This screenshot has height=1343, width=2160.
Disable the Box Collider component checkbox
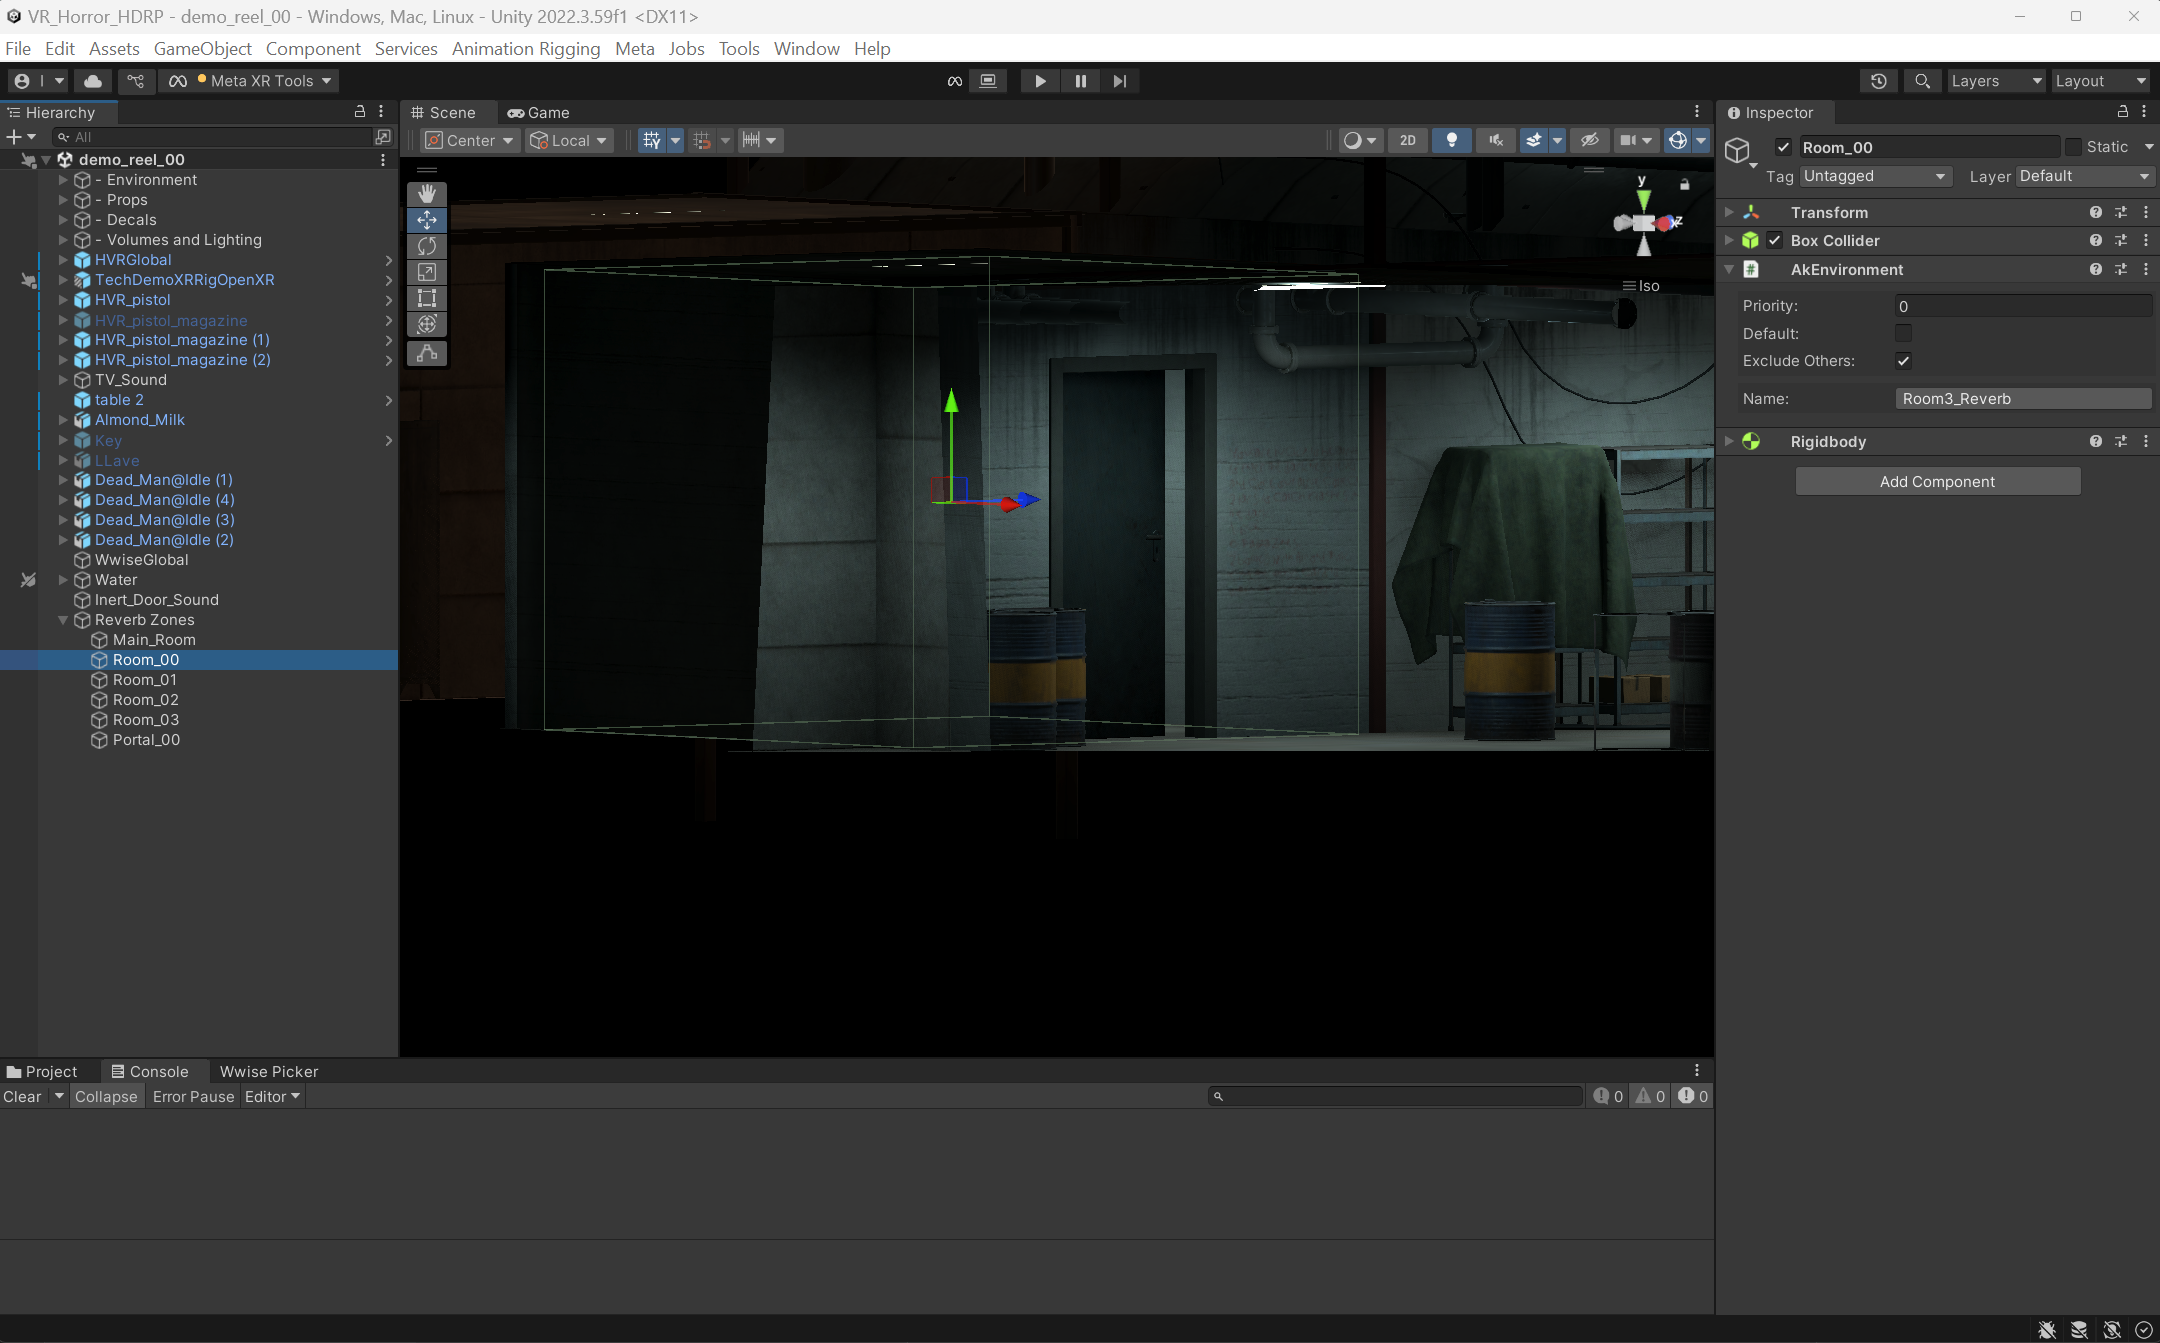(x=1775, y=240)
